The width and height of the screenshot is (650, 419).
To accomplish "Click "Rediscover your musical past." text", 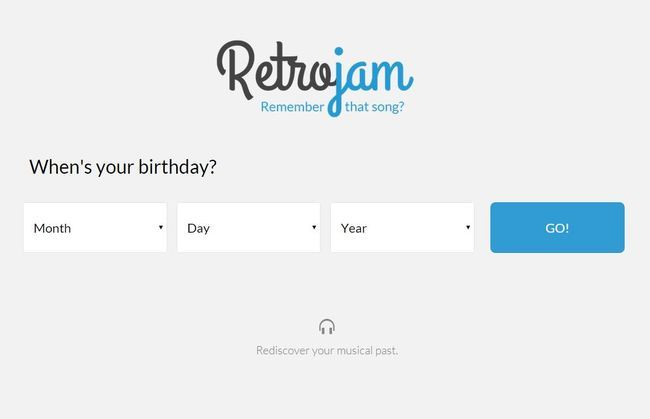I will [327, 351].
